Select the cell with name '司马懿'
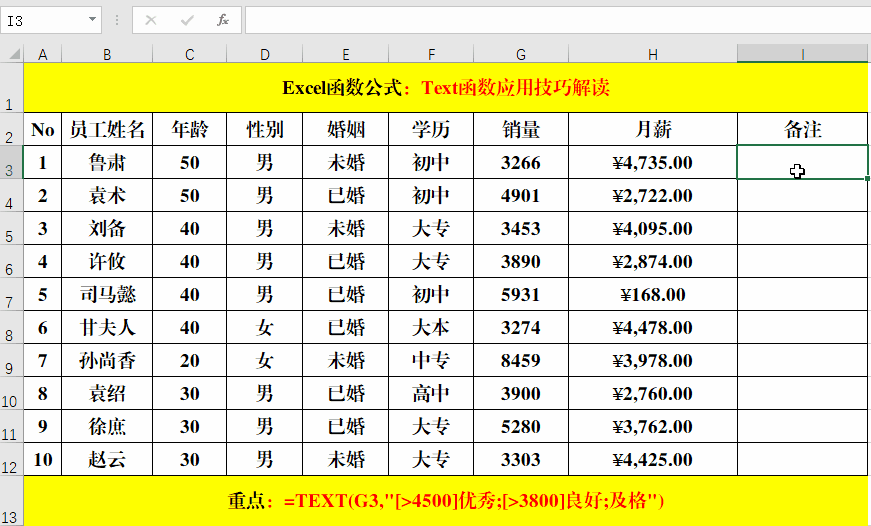Viewport: 871px width, 526px height. click(107, 294)
